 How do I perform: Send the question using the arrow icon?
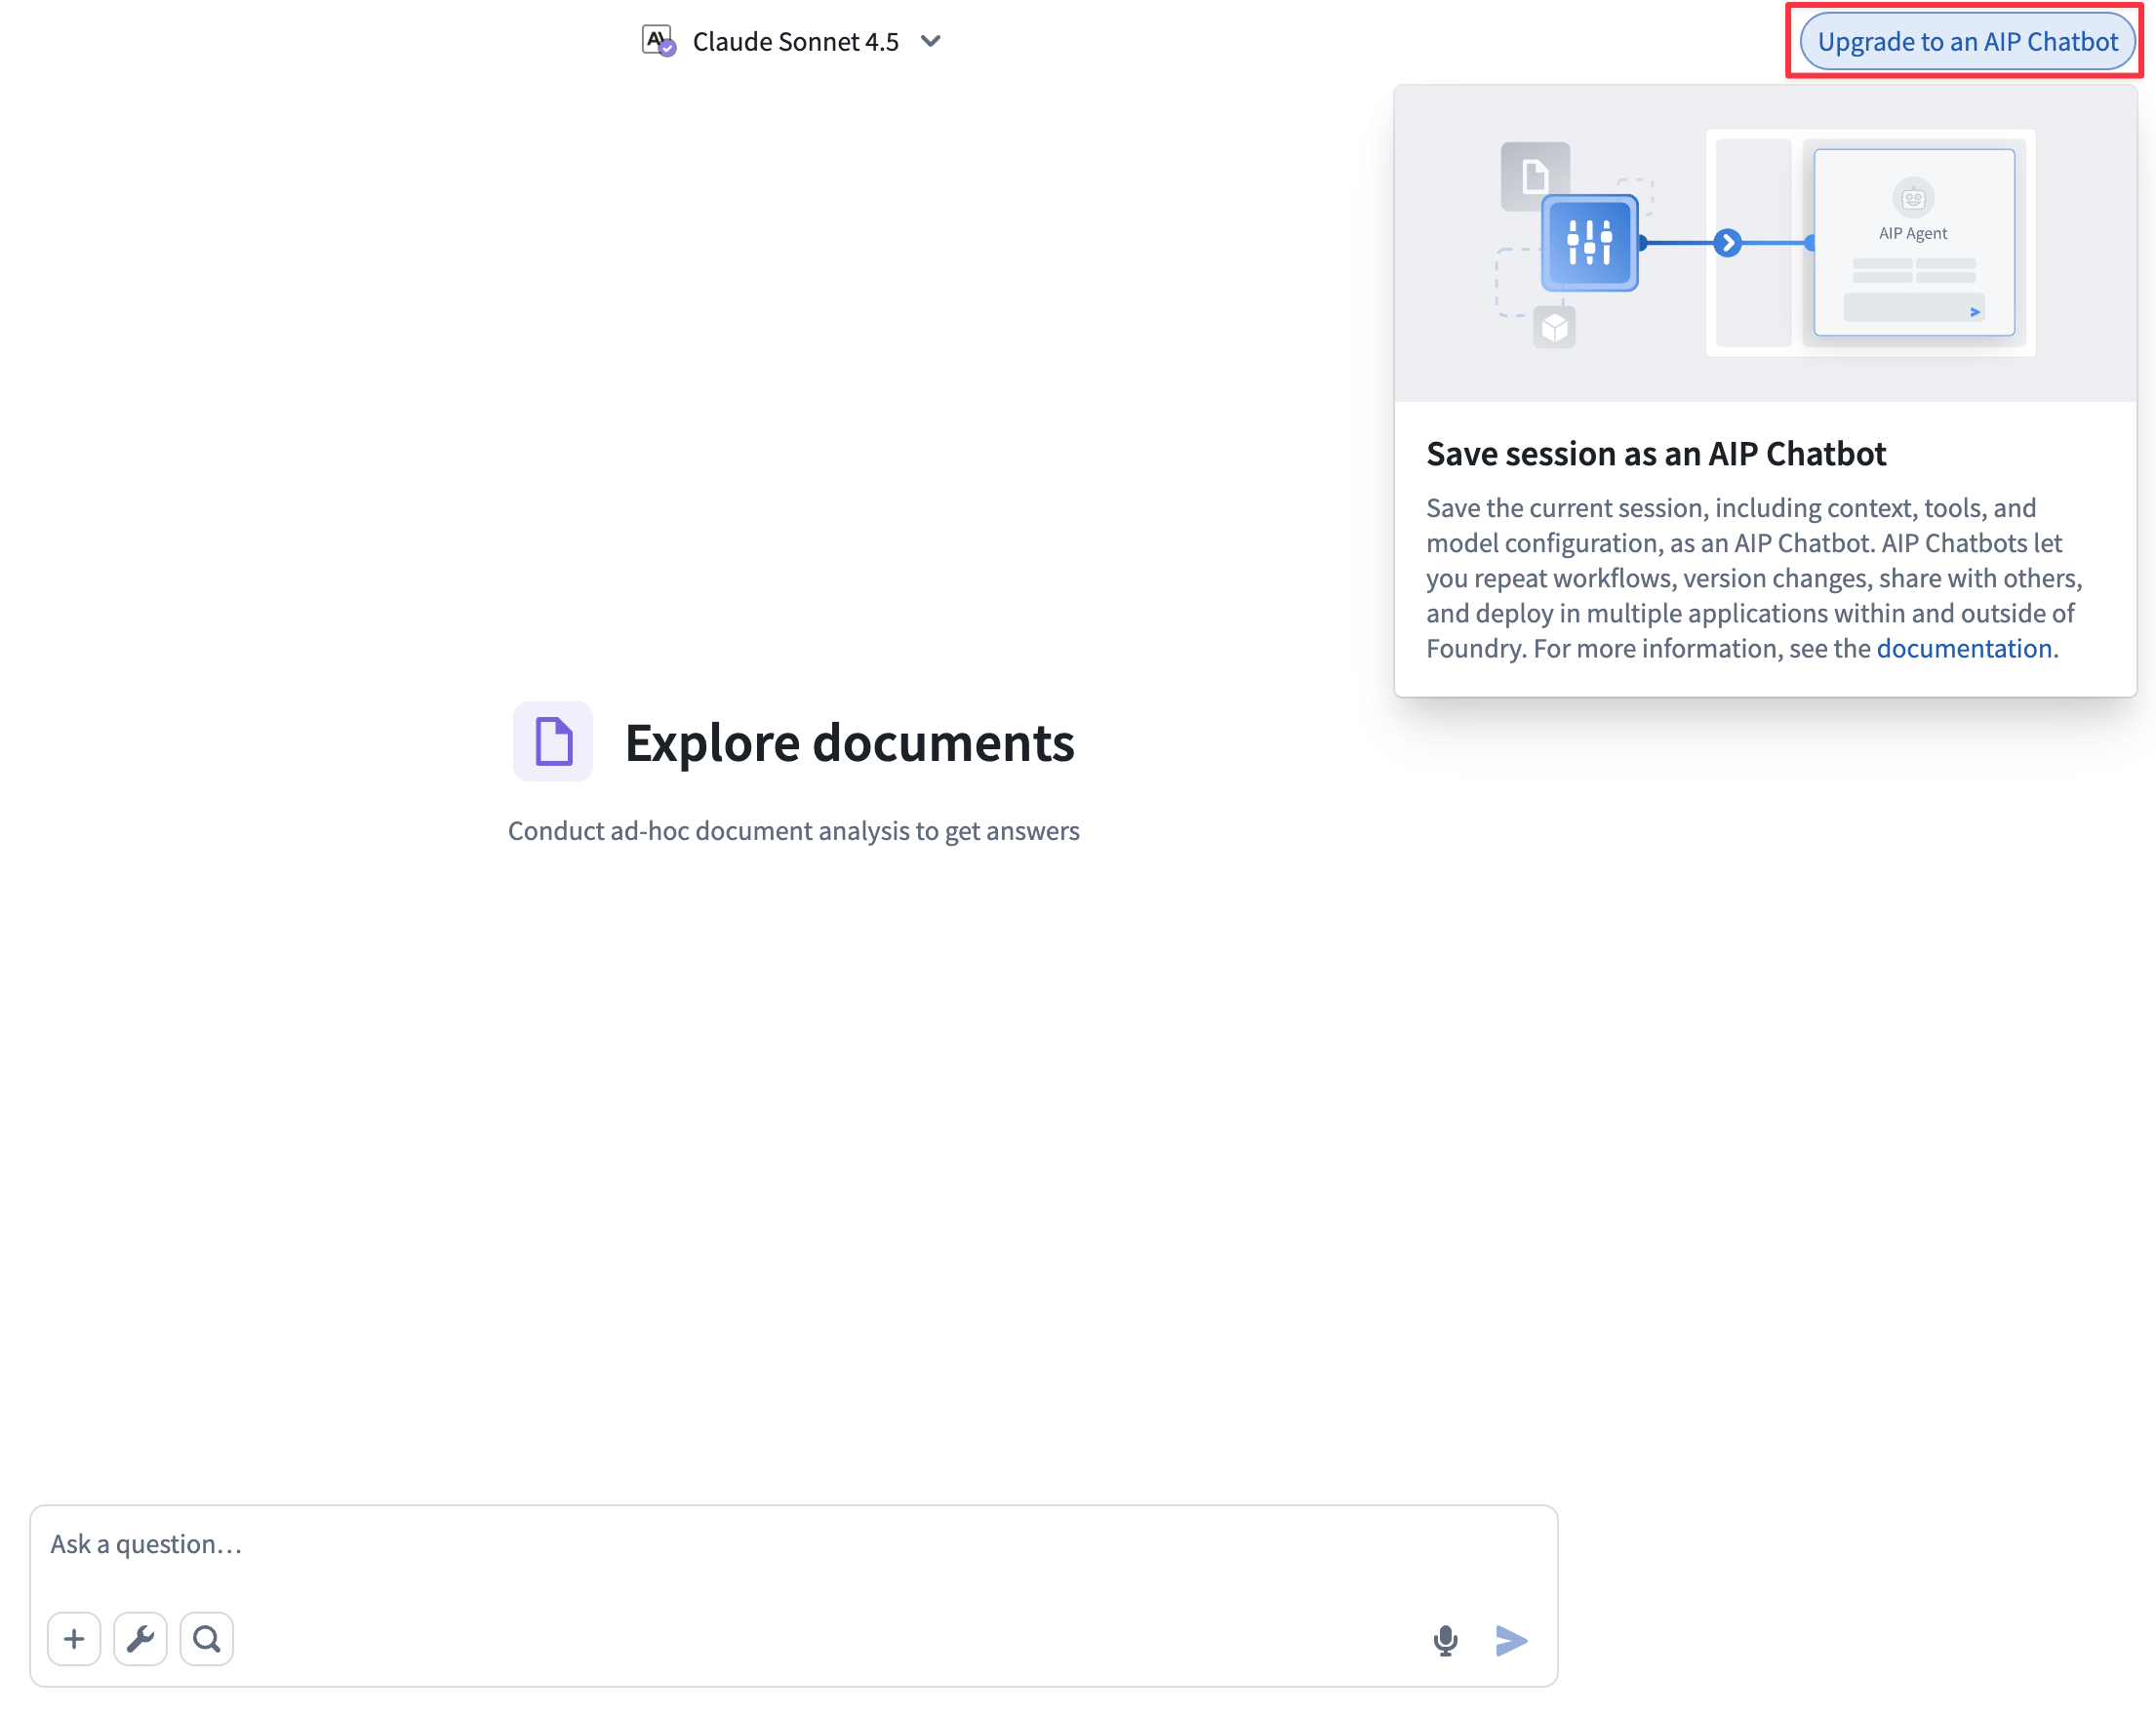(x=1512, y=1639)
